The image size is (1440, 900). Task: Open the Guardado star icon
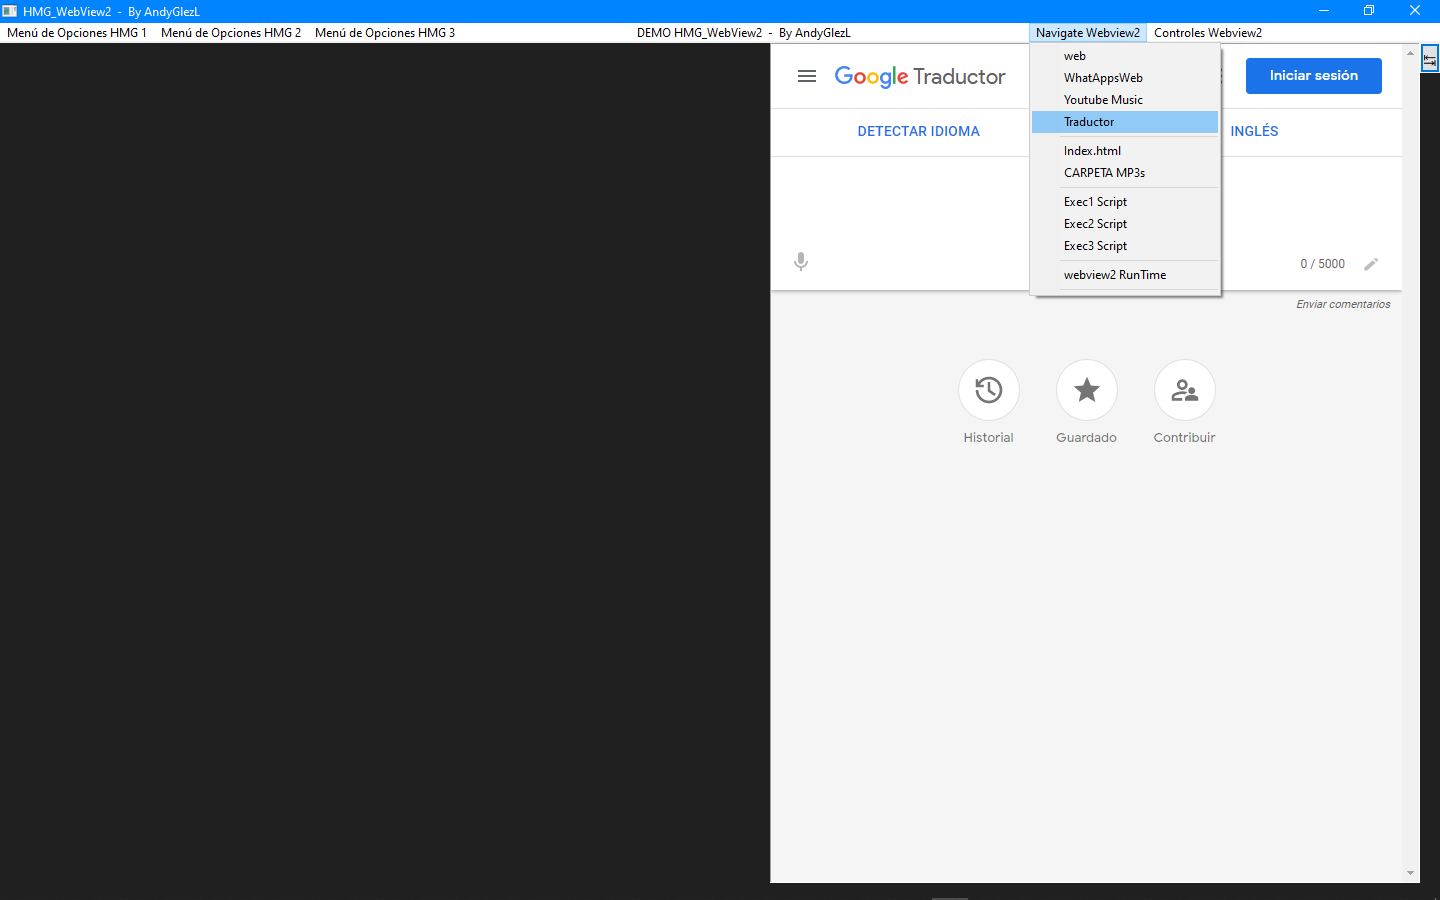coord(1086,390)
